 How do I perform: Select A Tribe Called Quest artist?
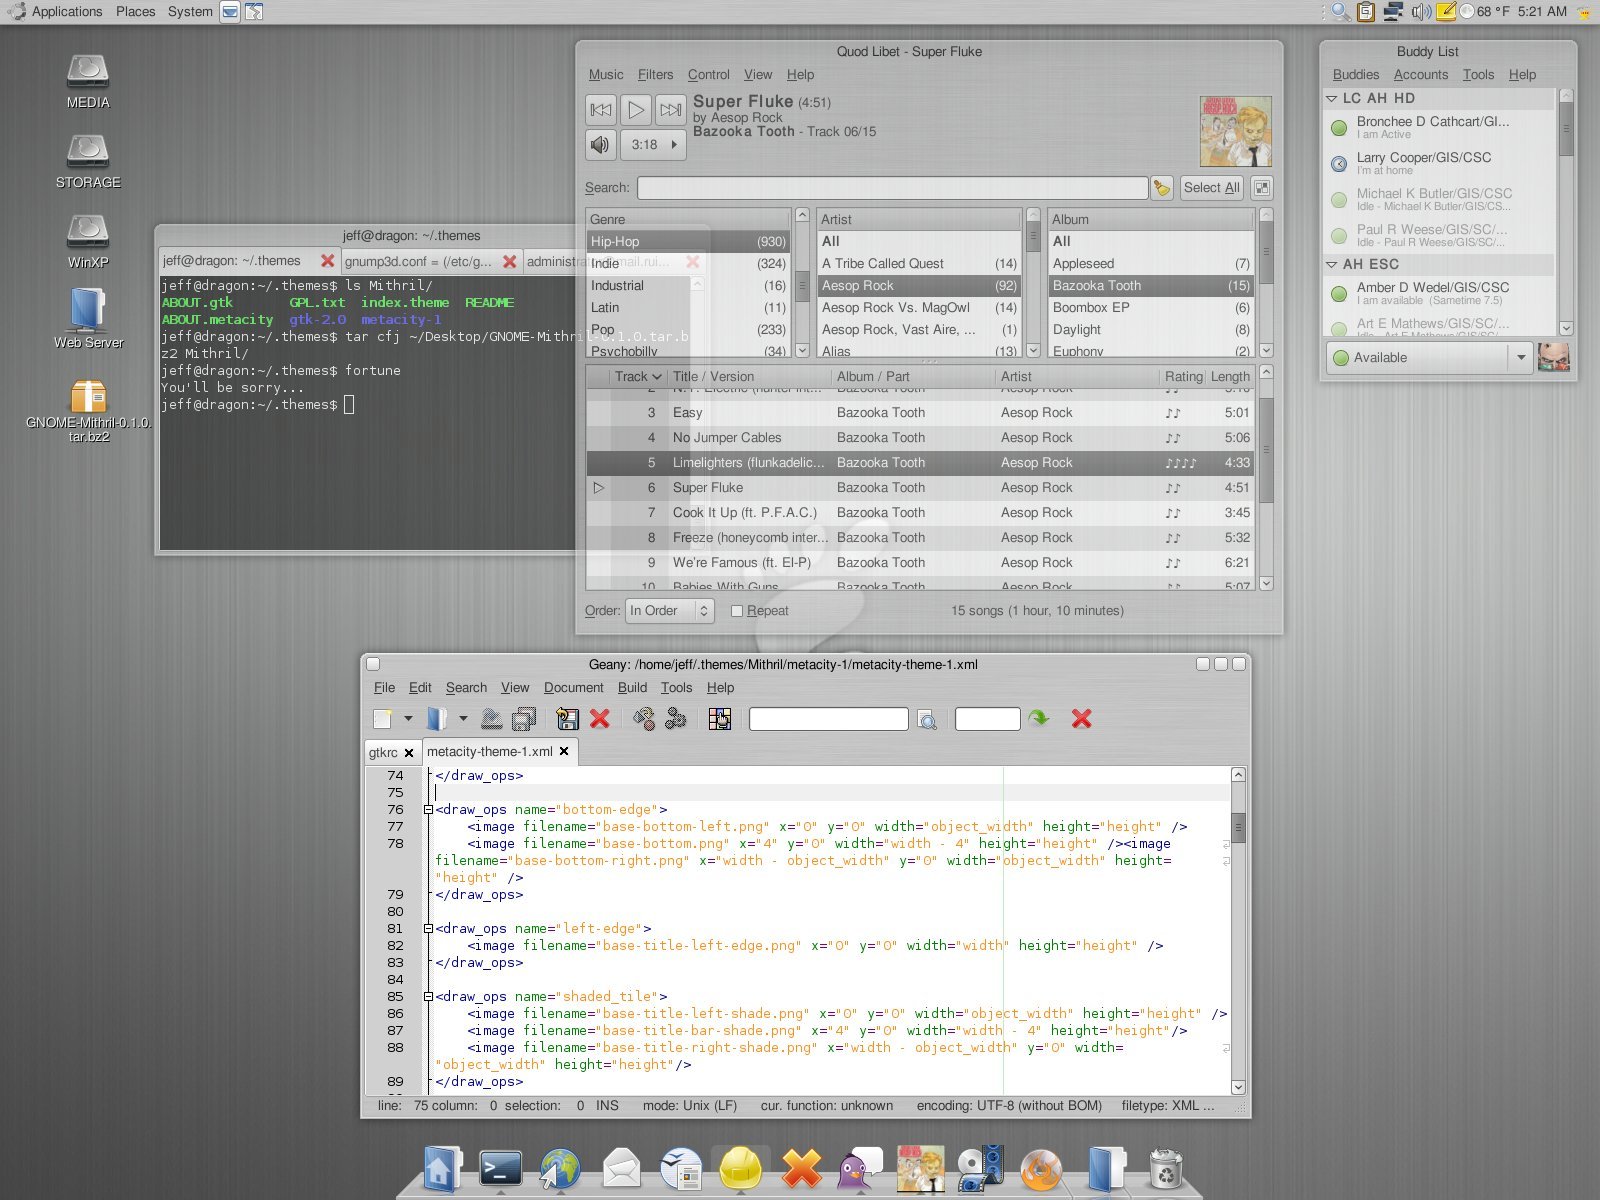[918, 264]
